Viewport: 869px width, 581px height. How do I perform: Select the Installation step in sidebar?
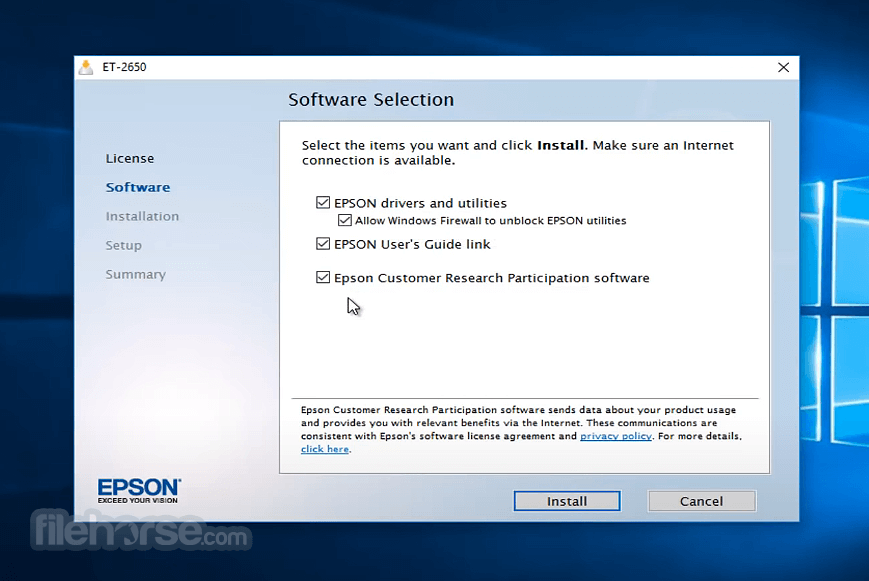(142, 216)
